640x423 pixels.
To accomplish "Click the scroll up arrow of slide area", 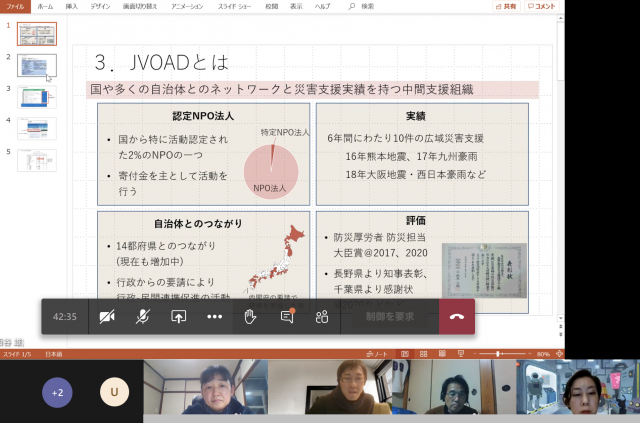I will pyautogui.click(x=561, y=18).
